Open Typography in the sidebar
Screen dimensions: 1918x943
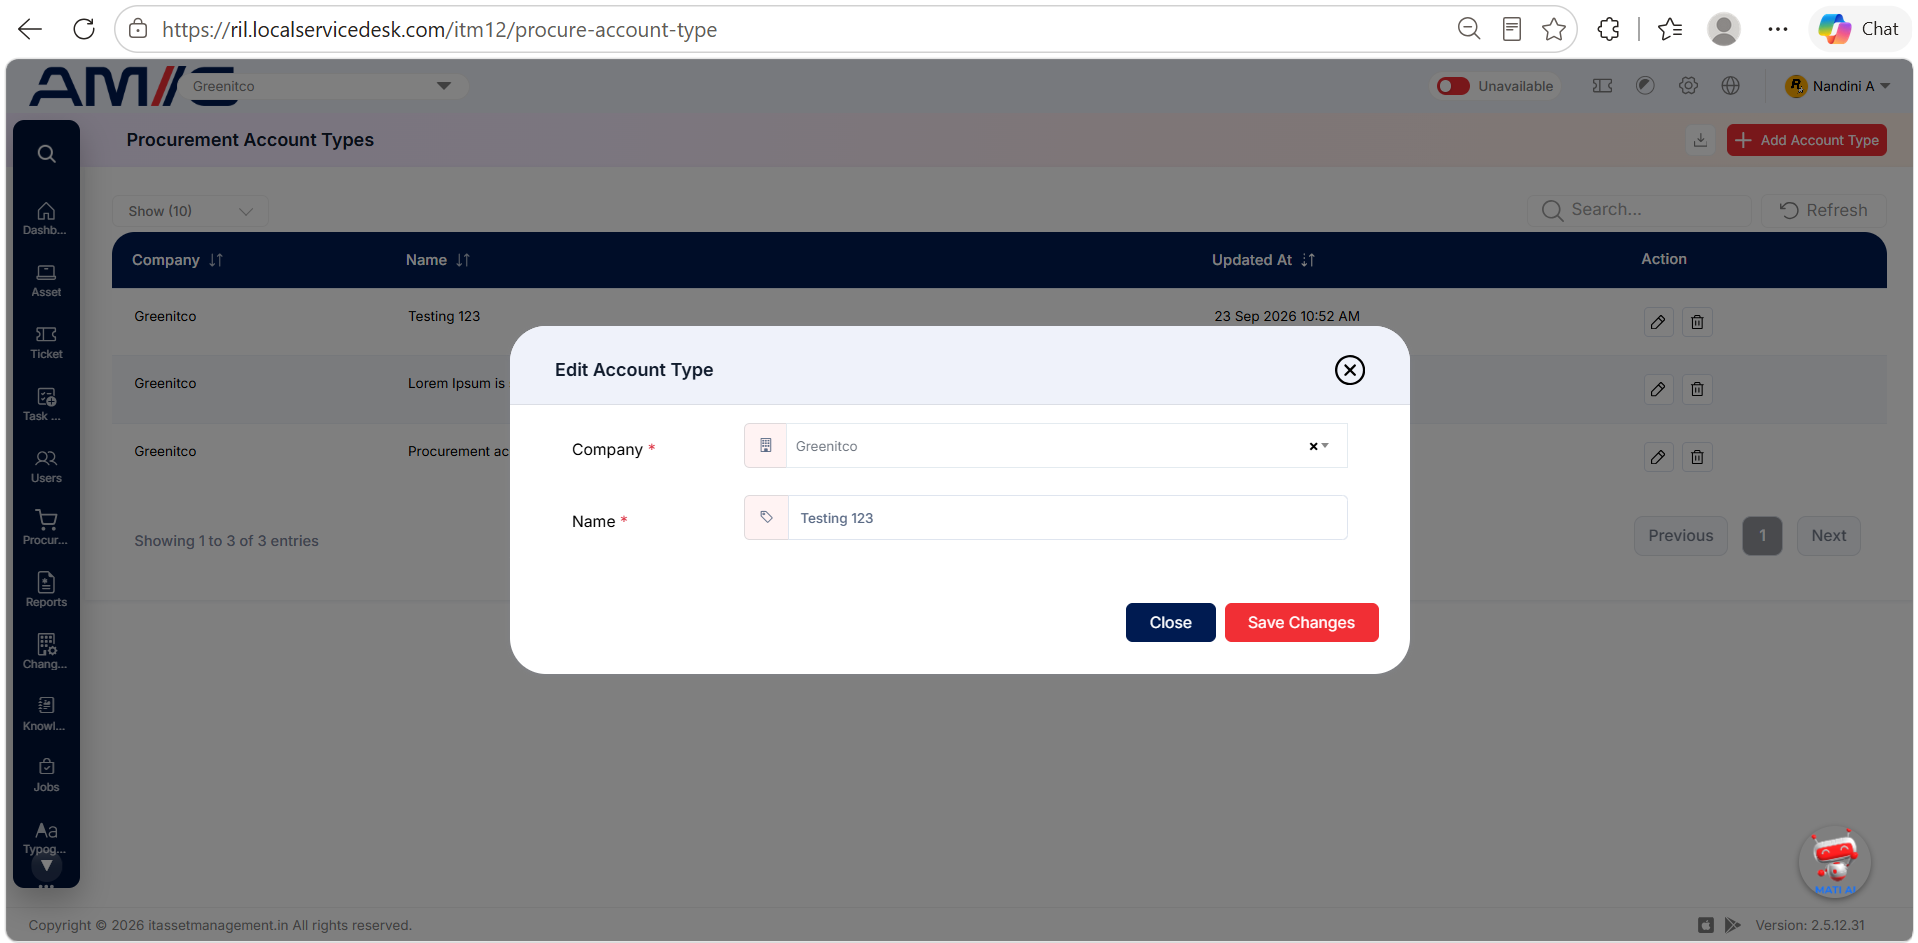coord(46,837)
